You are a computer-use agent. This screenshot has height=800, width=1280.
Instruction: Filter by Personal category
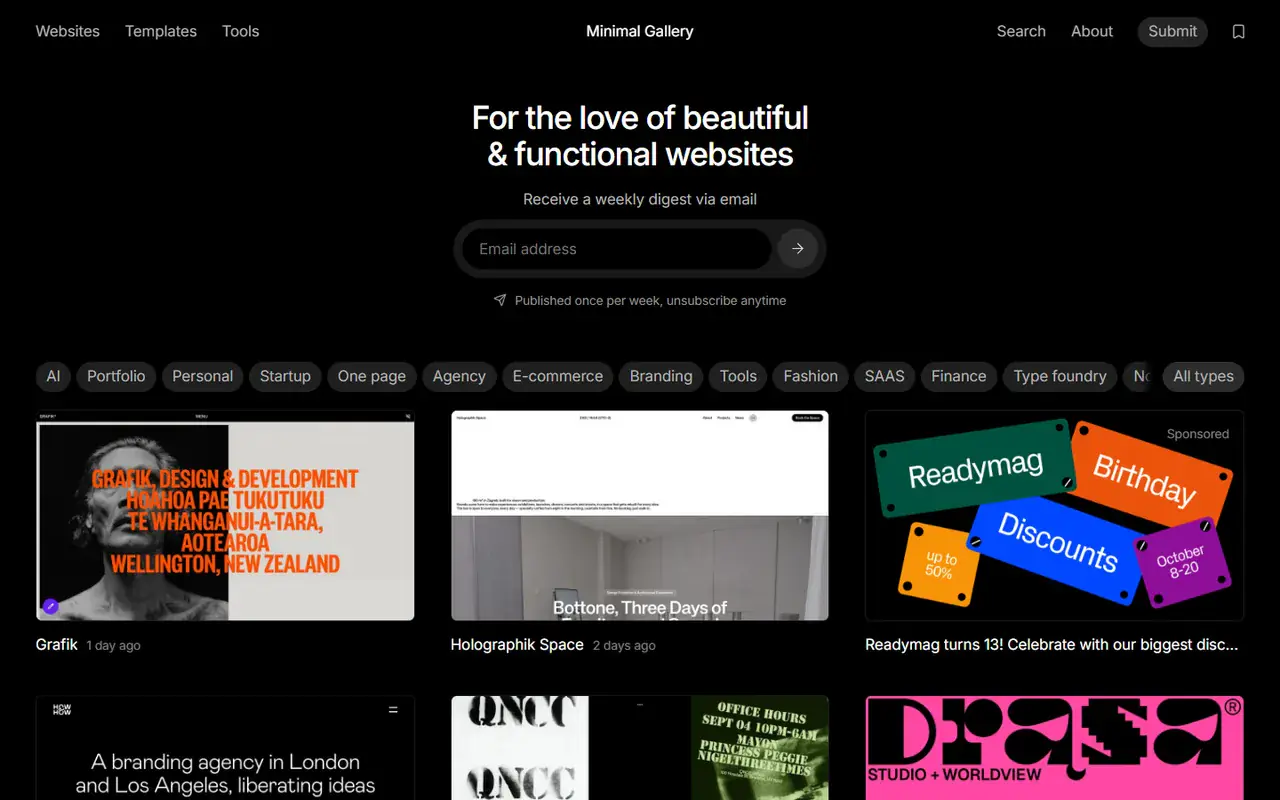coord(202,376)
